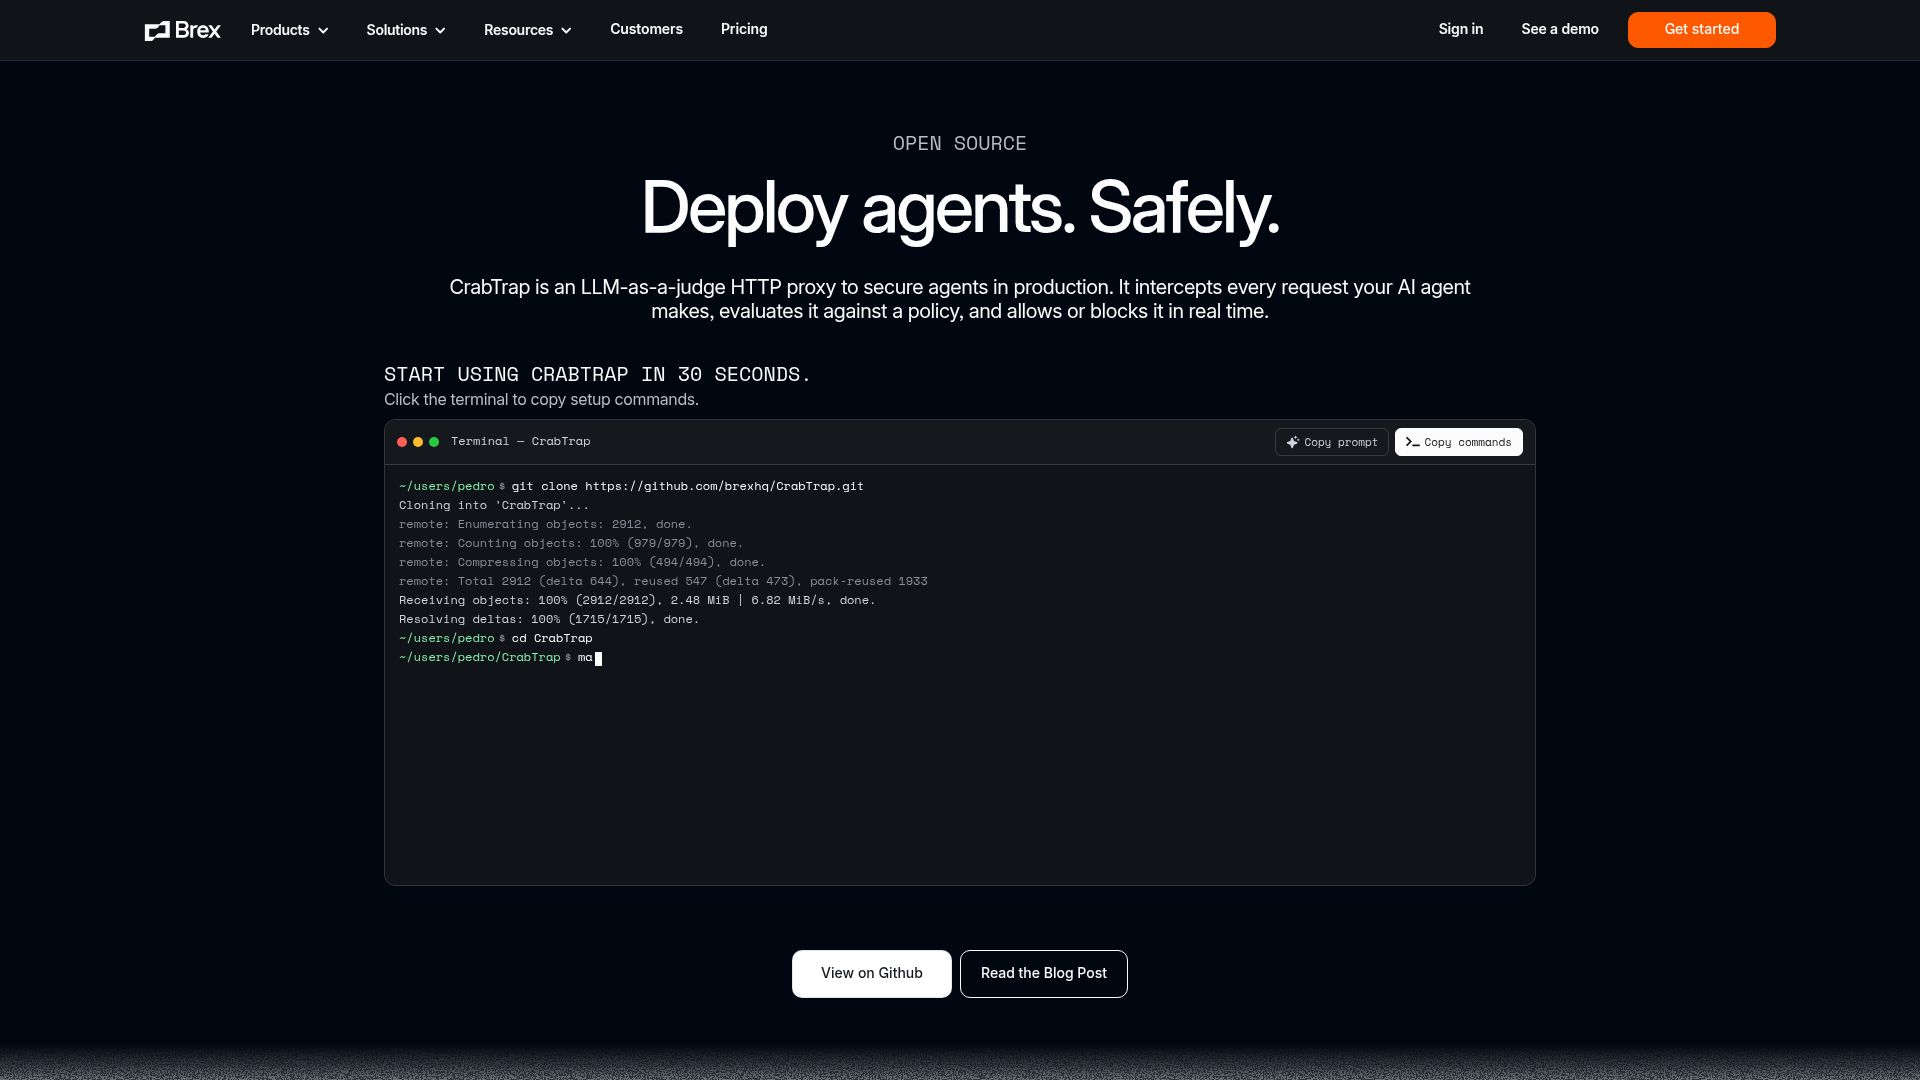Click 'Resolving deltas: 100%' output line
Image resolution: width=1920 pixels, height=1080 pixels.
[549, 619]
